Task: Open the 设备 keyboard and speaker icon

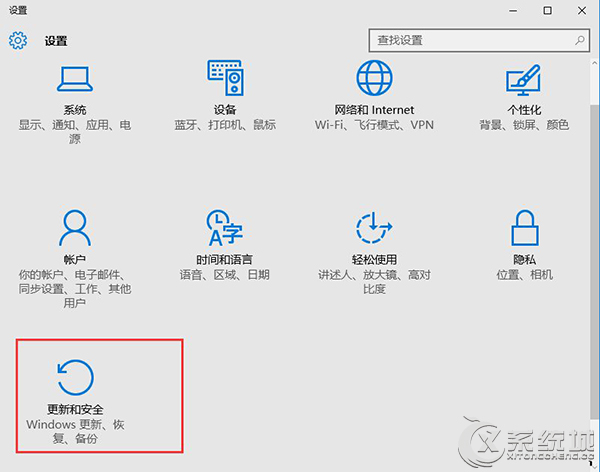Action: (x=225, y=77)
